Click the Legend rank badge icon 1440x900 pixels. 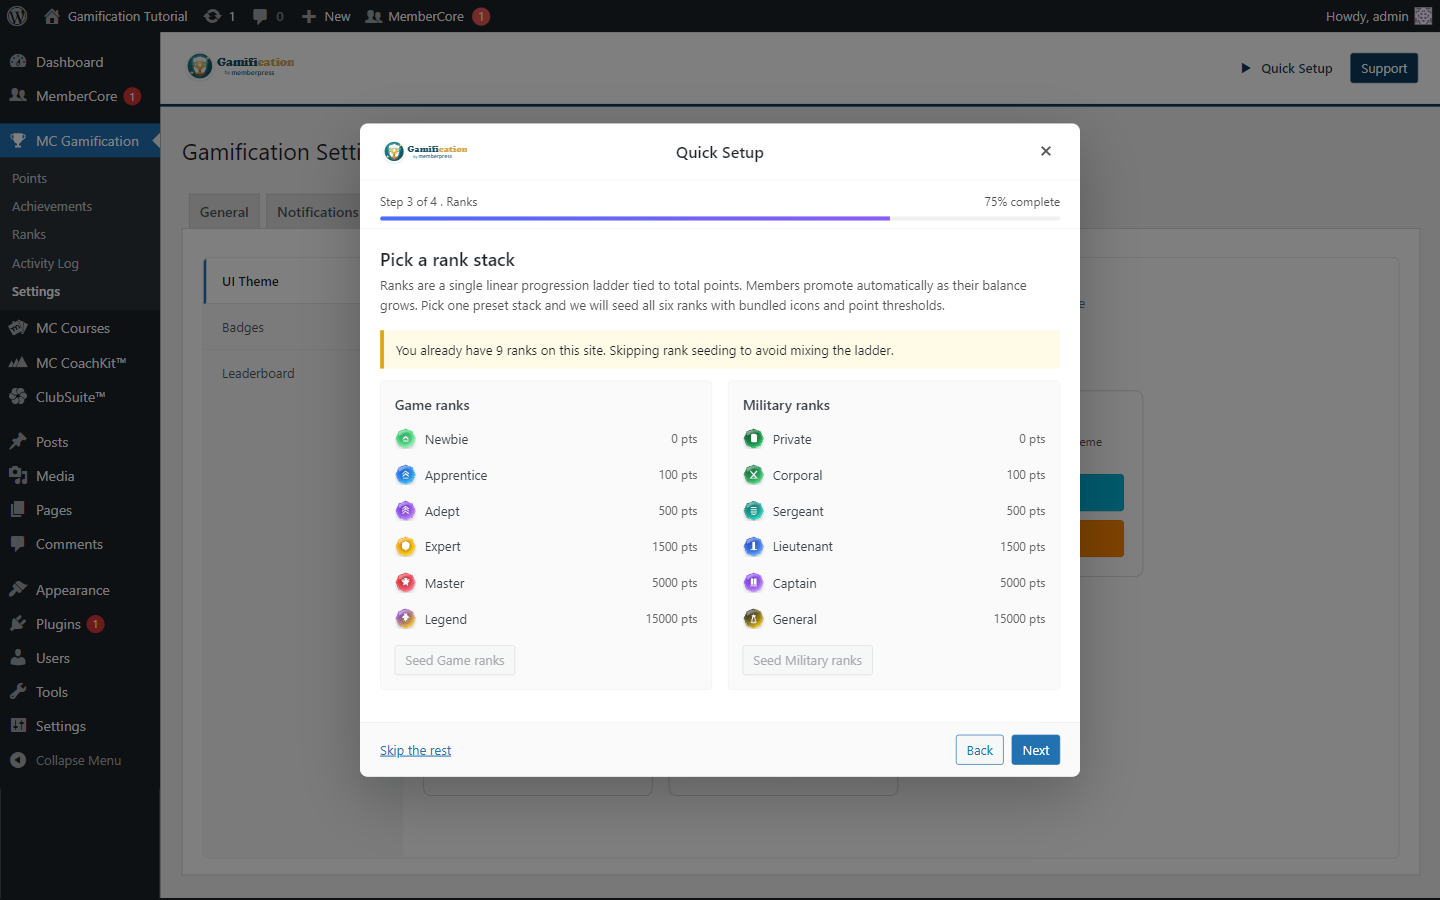(405, 619)
